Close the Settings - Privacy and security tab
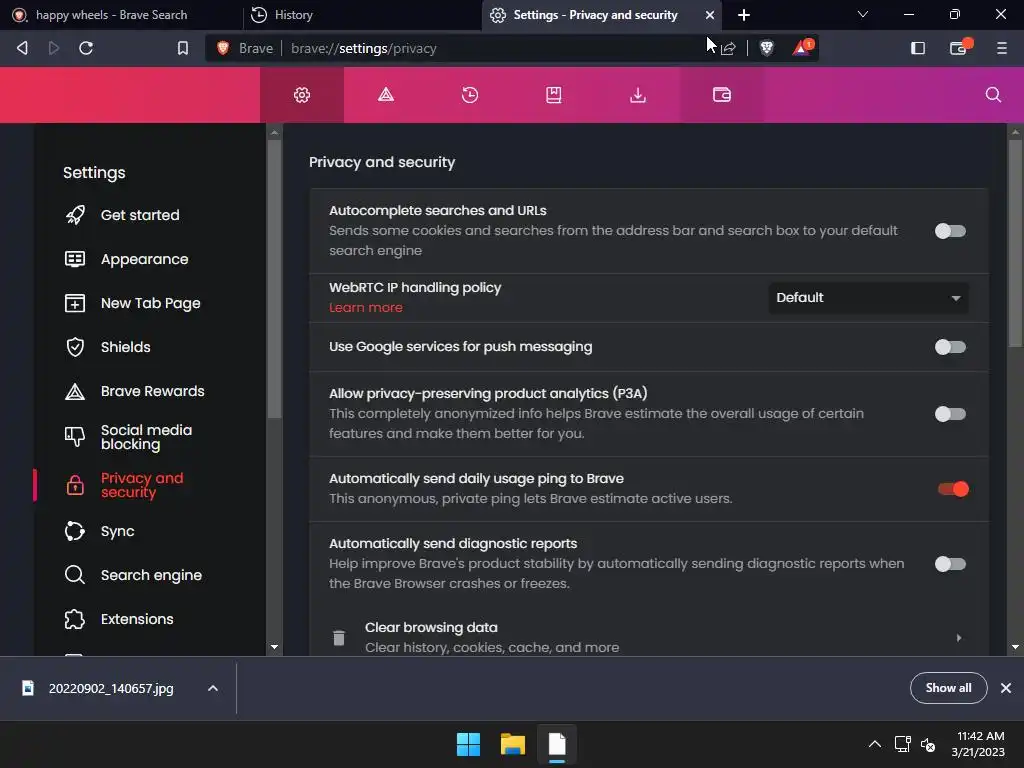 pos(710,15)
